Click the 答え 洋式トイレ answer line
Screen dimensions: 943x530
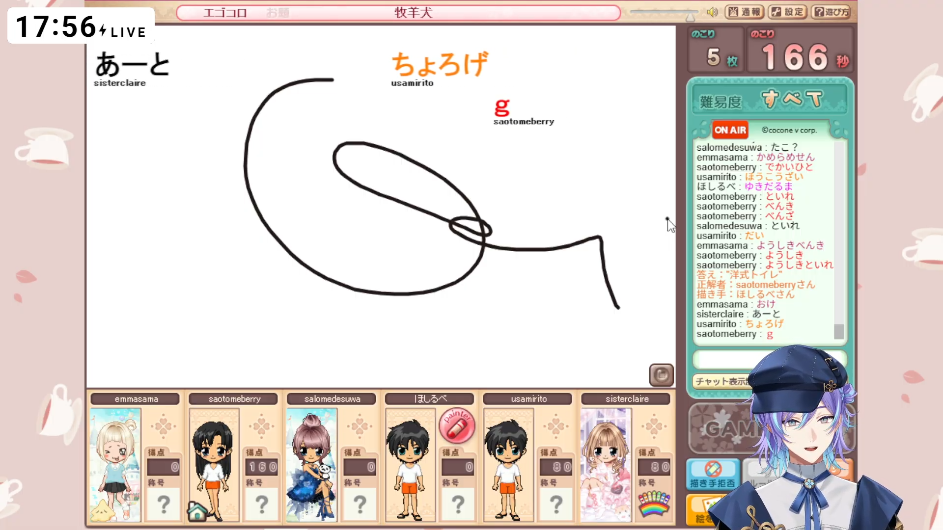(739, 274)
